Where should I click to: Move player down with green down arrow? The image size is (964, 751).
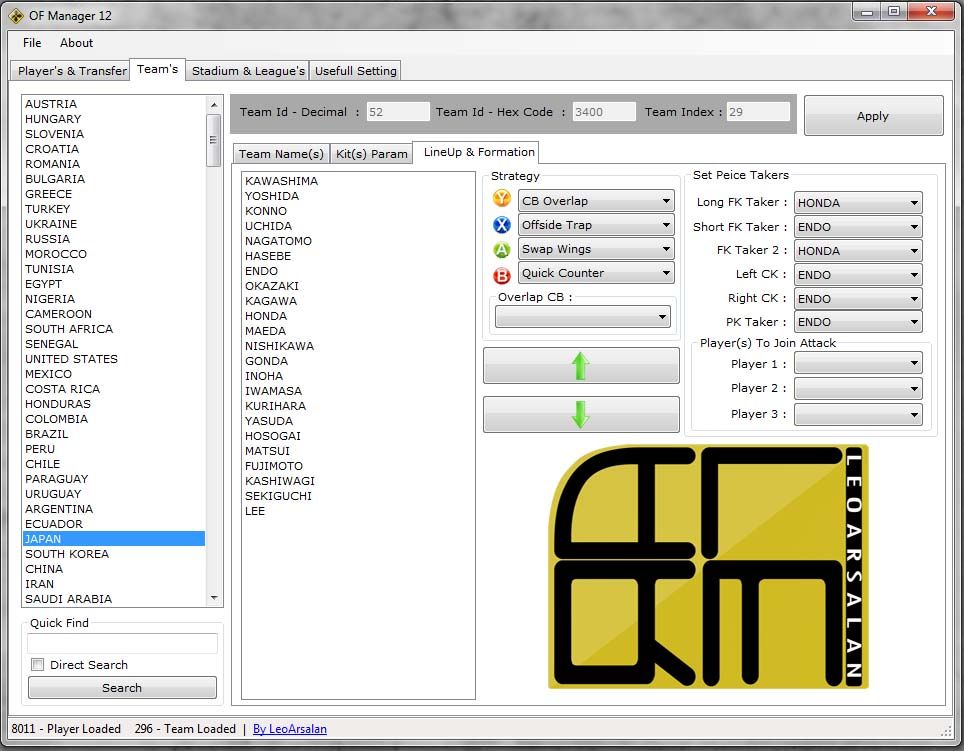tap(581, 414)
